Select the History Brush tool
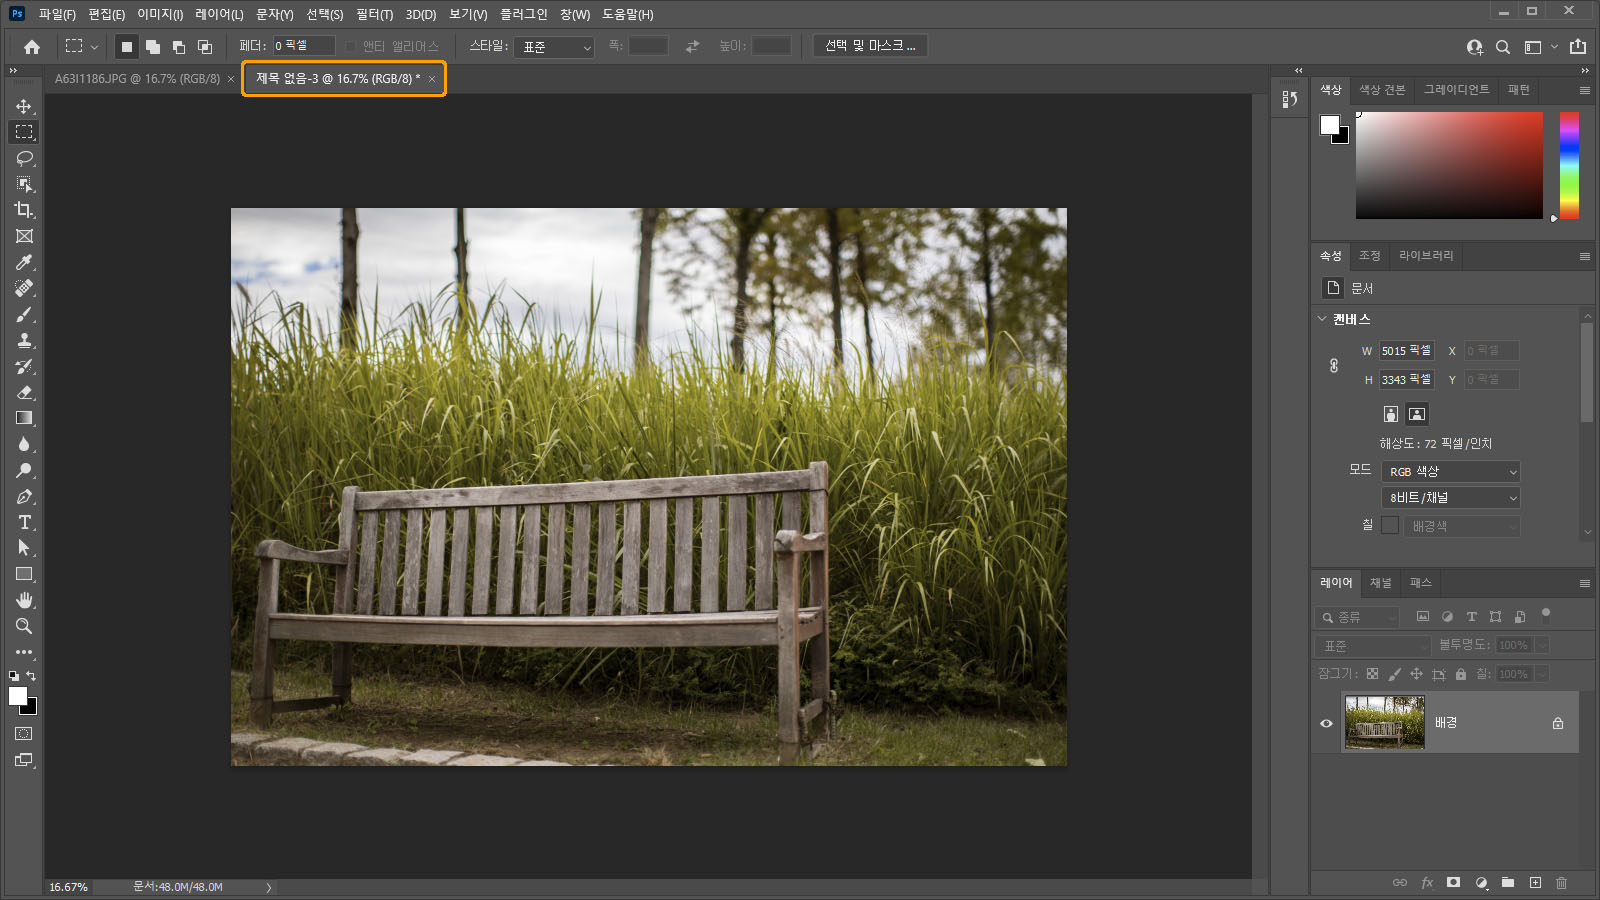1600x900 pixels. point(24,366)
